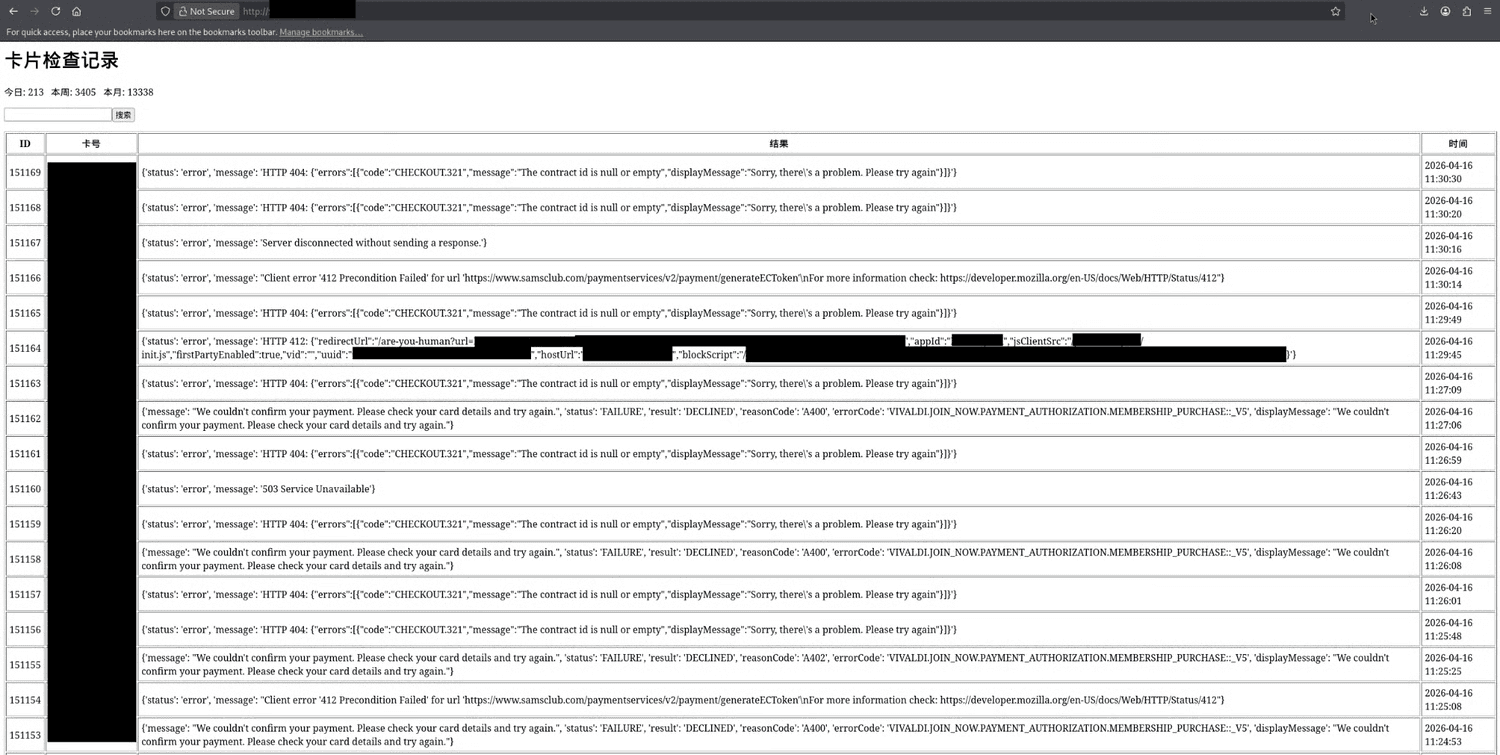Click the 本月: 13338 statistic

(128, 92)
